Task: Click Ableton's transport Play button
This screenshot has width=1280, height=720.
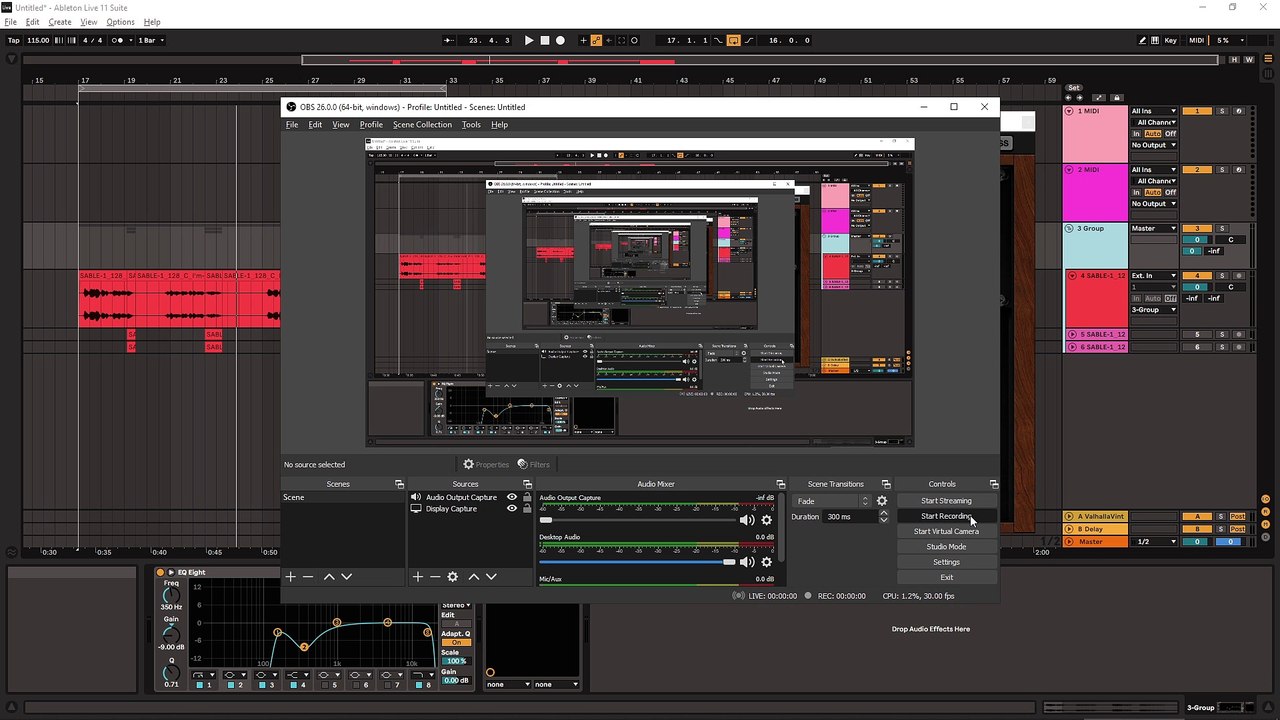Action: click(x=529, y=40)
